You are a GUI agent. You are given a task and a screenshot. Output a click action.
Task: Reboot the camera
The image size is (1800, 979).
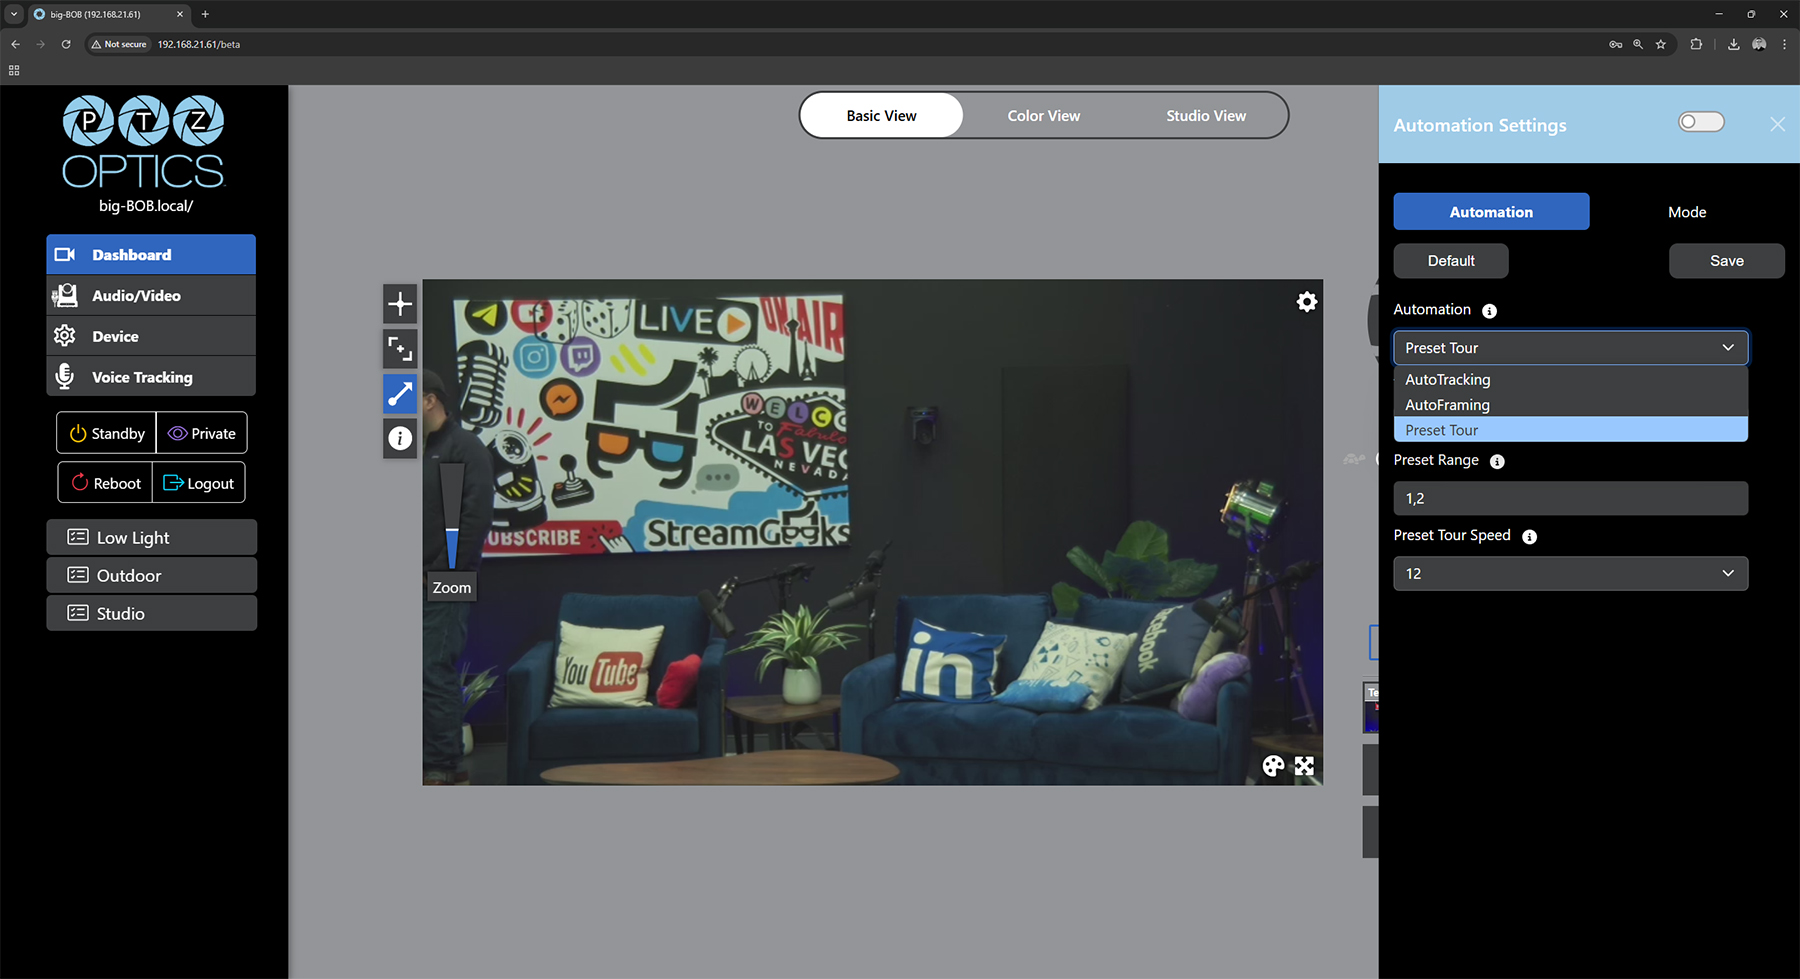click(x=105, y=483)
